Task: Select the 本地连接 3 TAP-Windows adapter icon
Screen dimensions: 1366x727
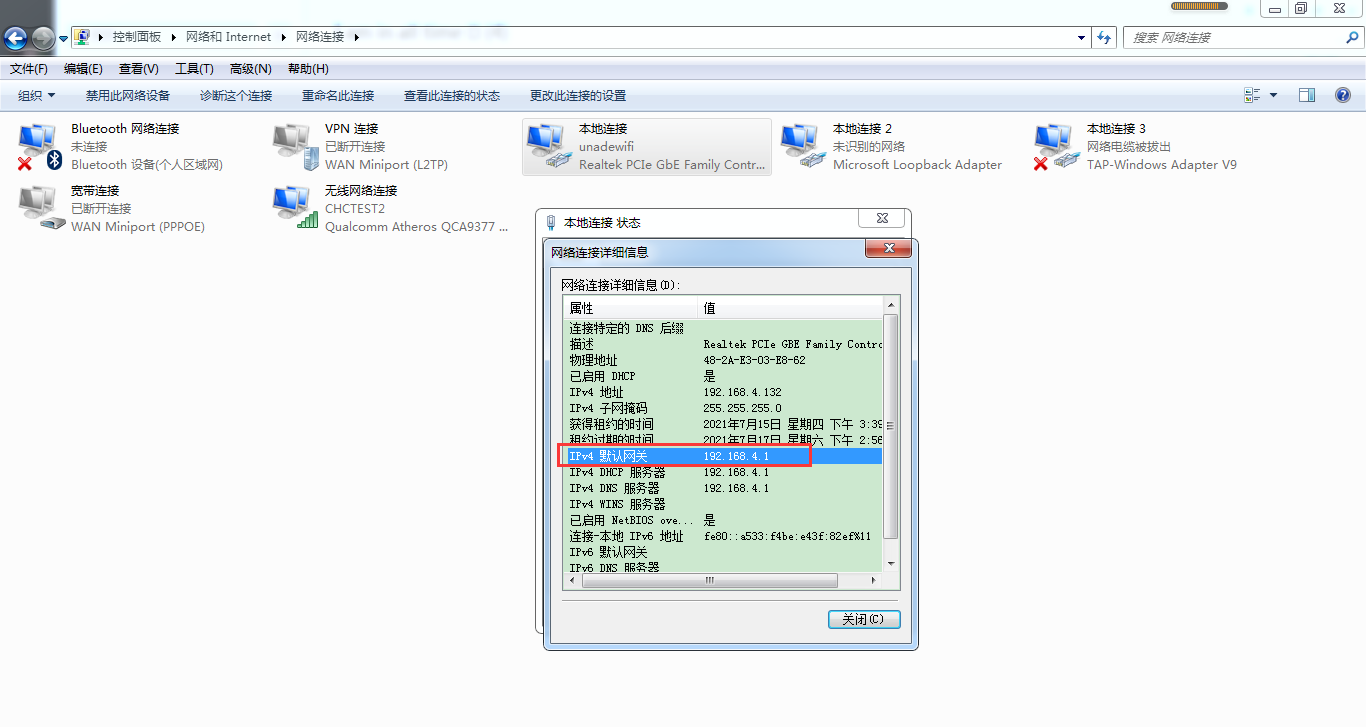Action: coord(1056,146)
